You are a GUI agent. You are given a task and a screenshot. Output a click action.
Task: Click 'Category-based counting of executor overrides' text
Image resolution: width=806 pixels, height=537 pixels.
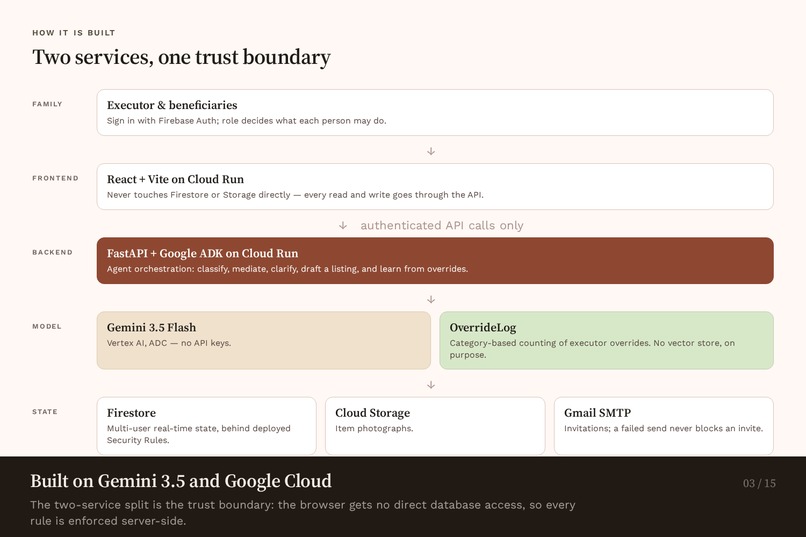point(592,348)
